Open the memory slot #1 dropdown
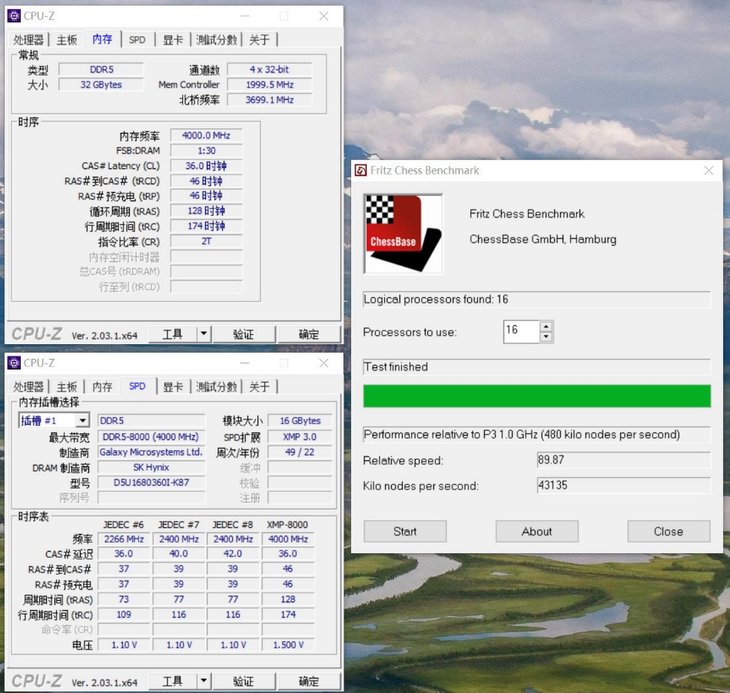The image size is (730, 693). click(x=82, y=421)
